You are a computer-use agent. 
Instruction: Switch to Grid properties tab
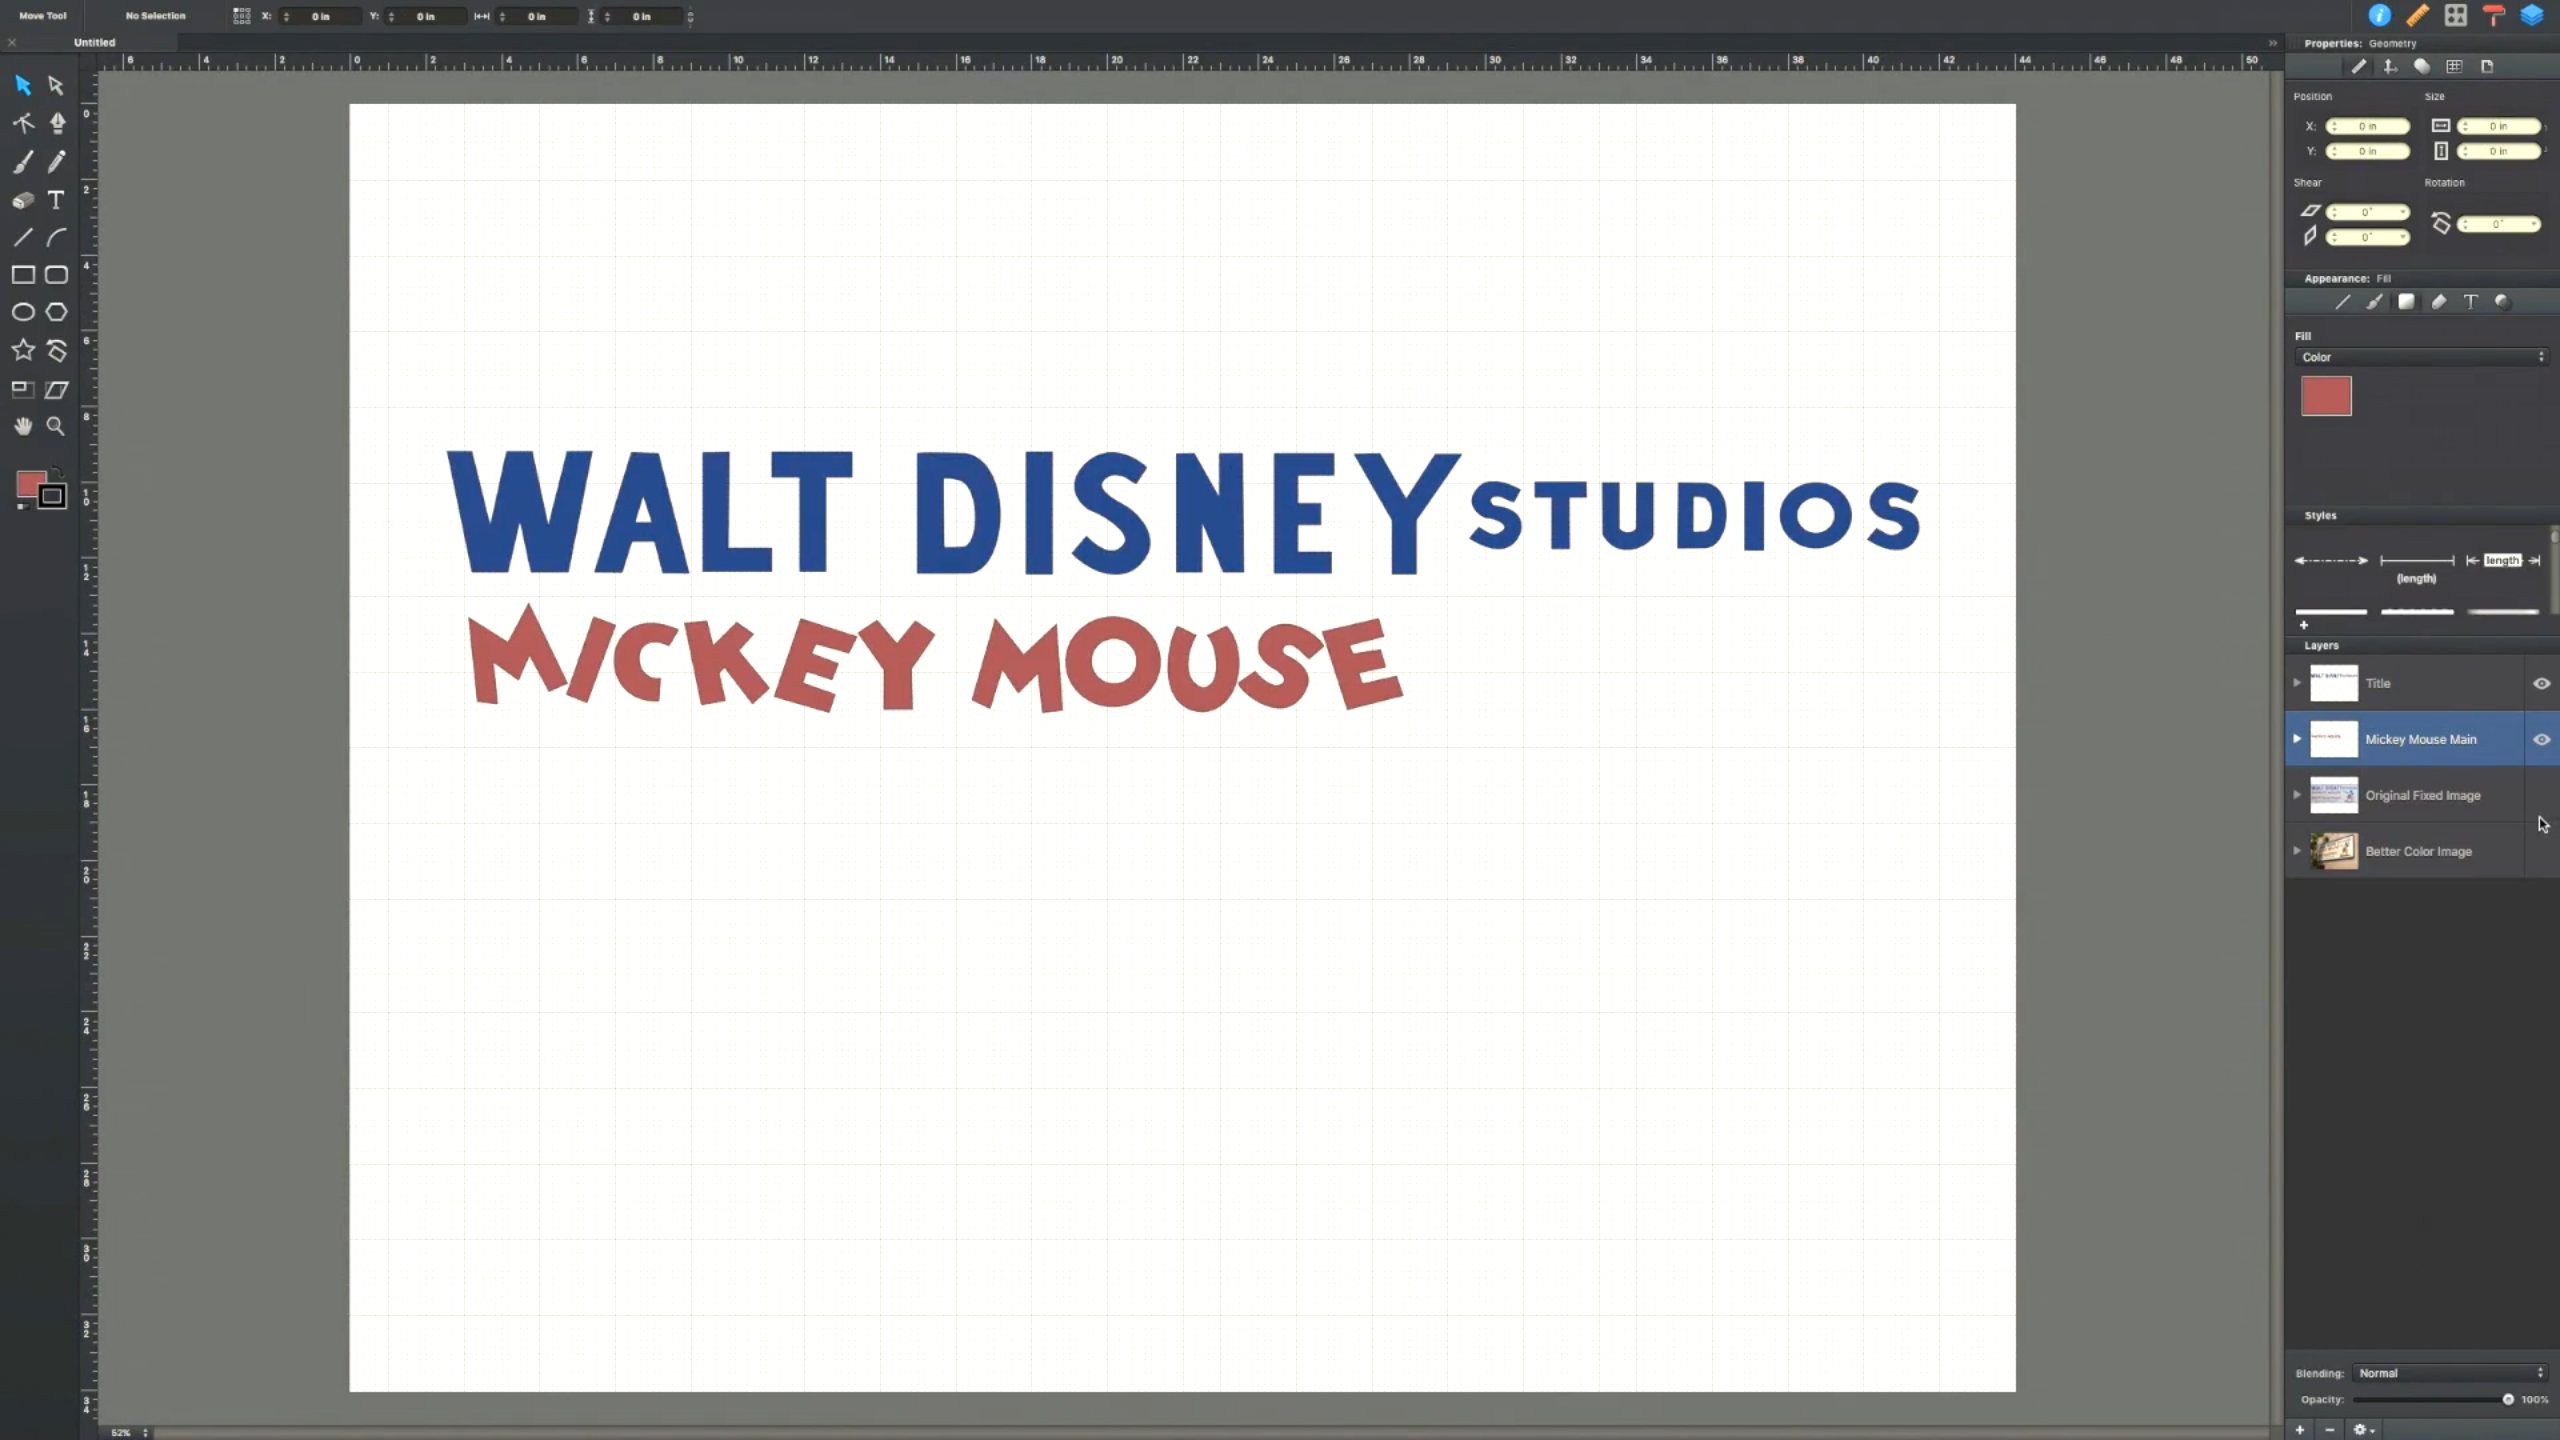click(2454, 66)
